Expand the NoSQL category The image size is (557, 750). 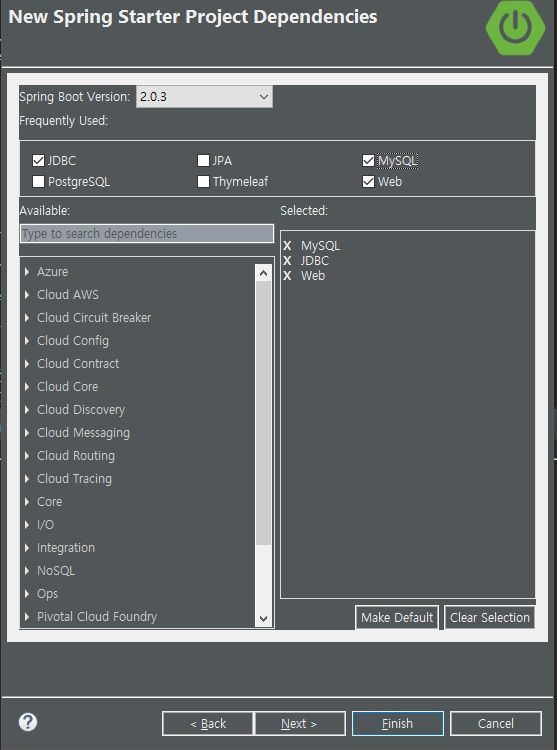coord(27,571)
